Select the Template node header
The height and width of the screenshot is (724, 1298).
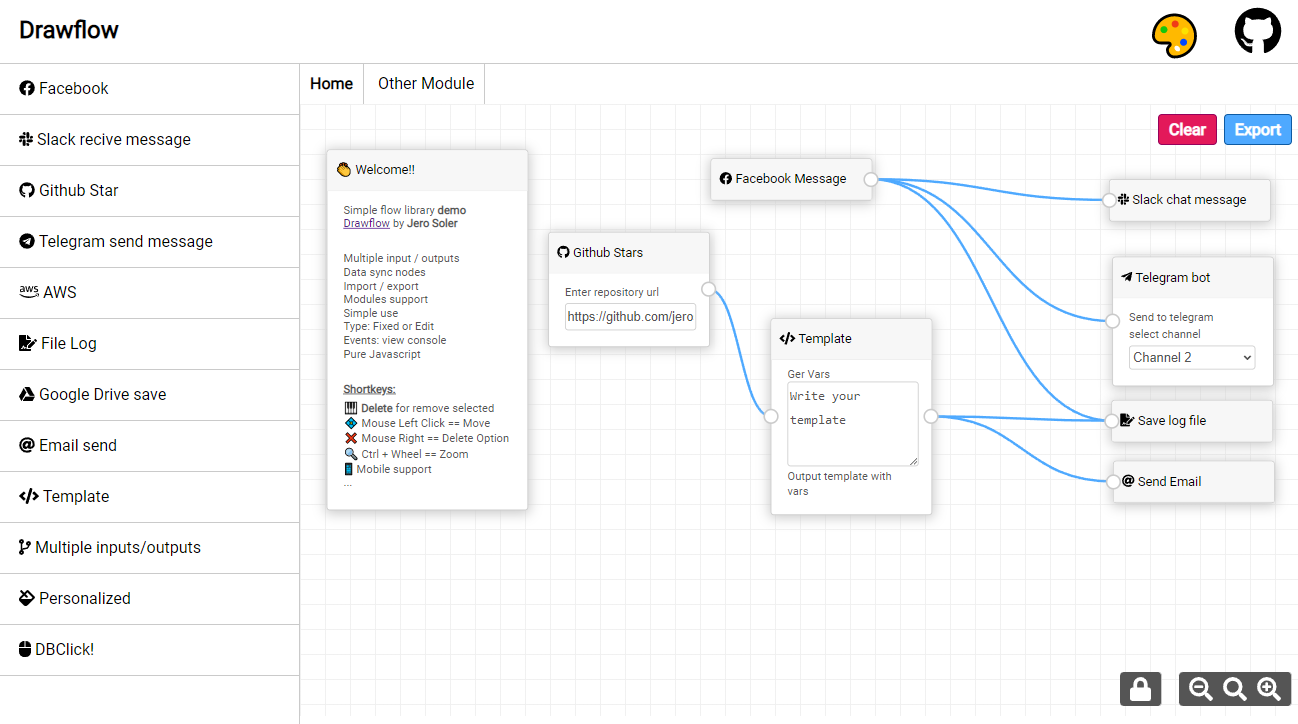click(x=851, y=339)
